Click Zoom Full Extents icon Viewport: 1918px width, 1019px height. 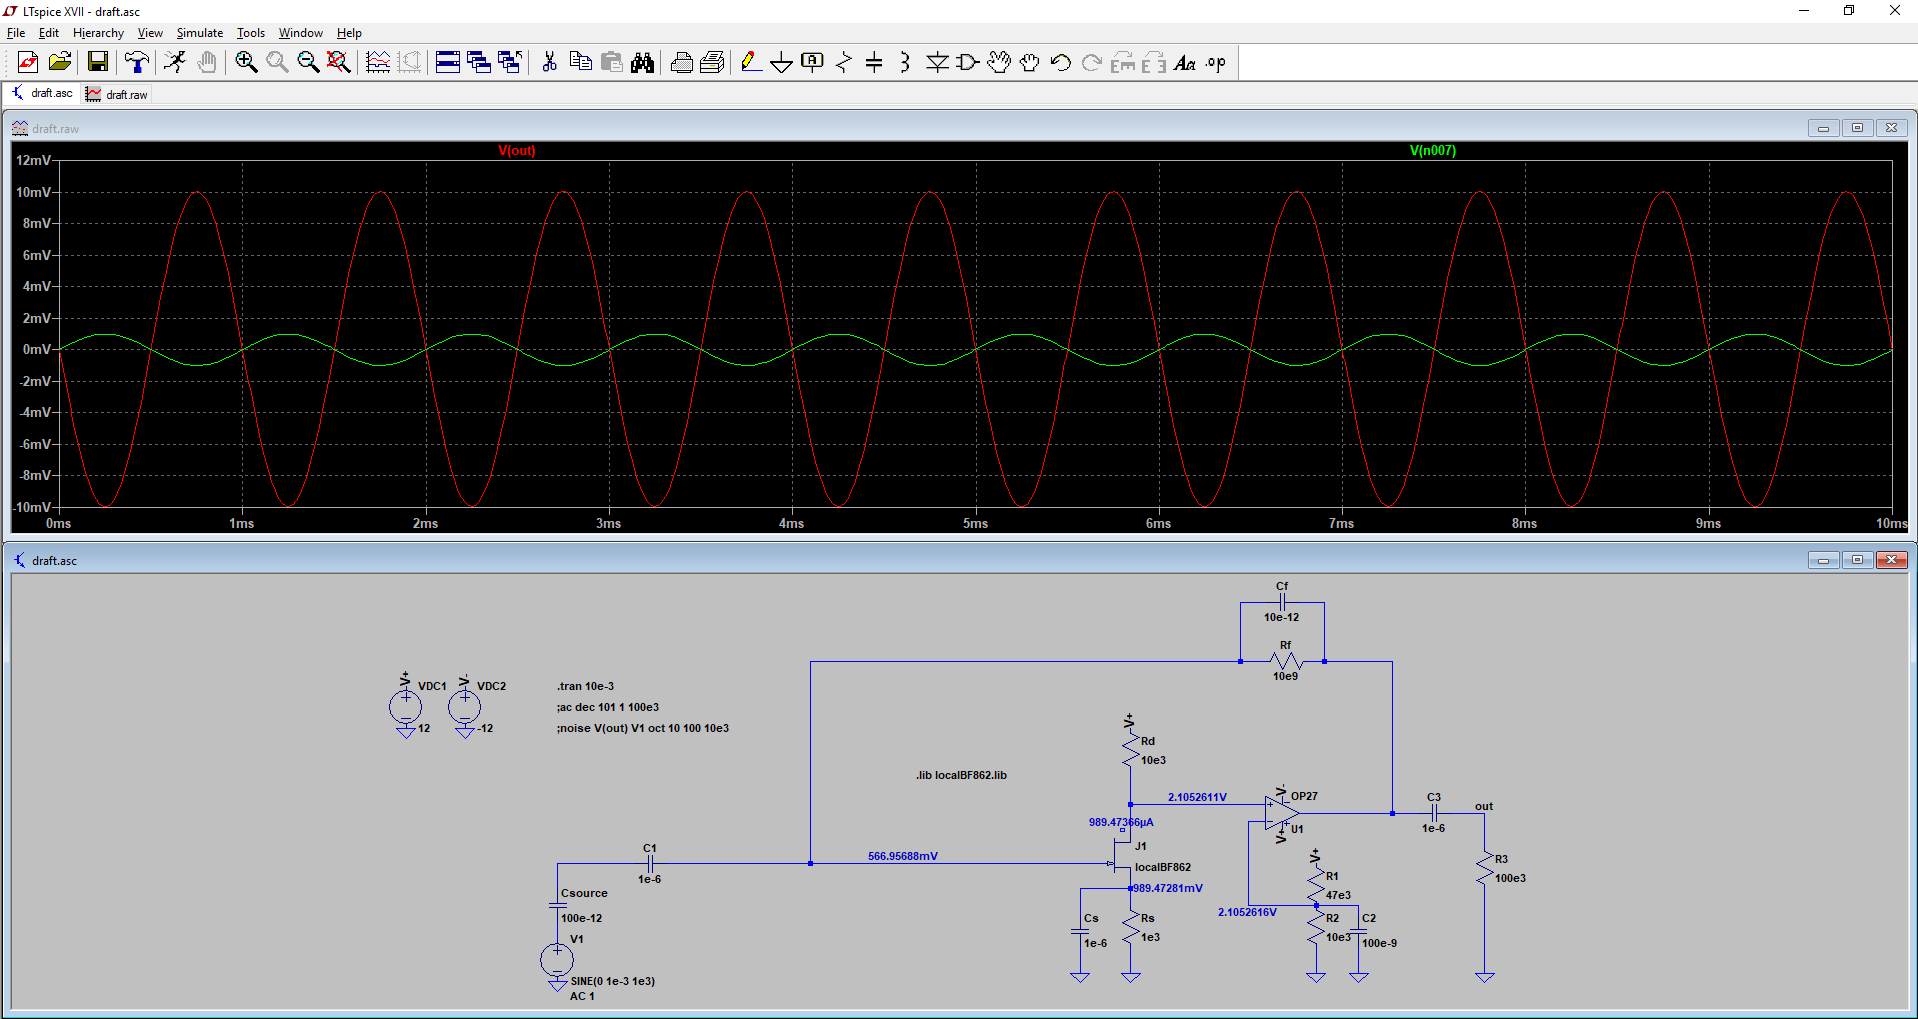(339, 62)
